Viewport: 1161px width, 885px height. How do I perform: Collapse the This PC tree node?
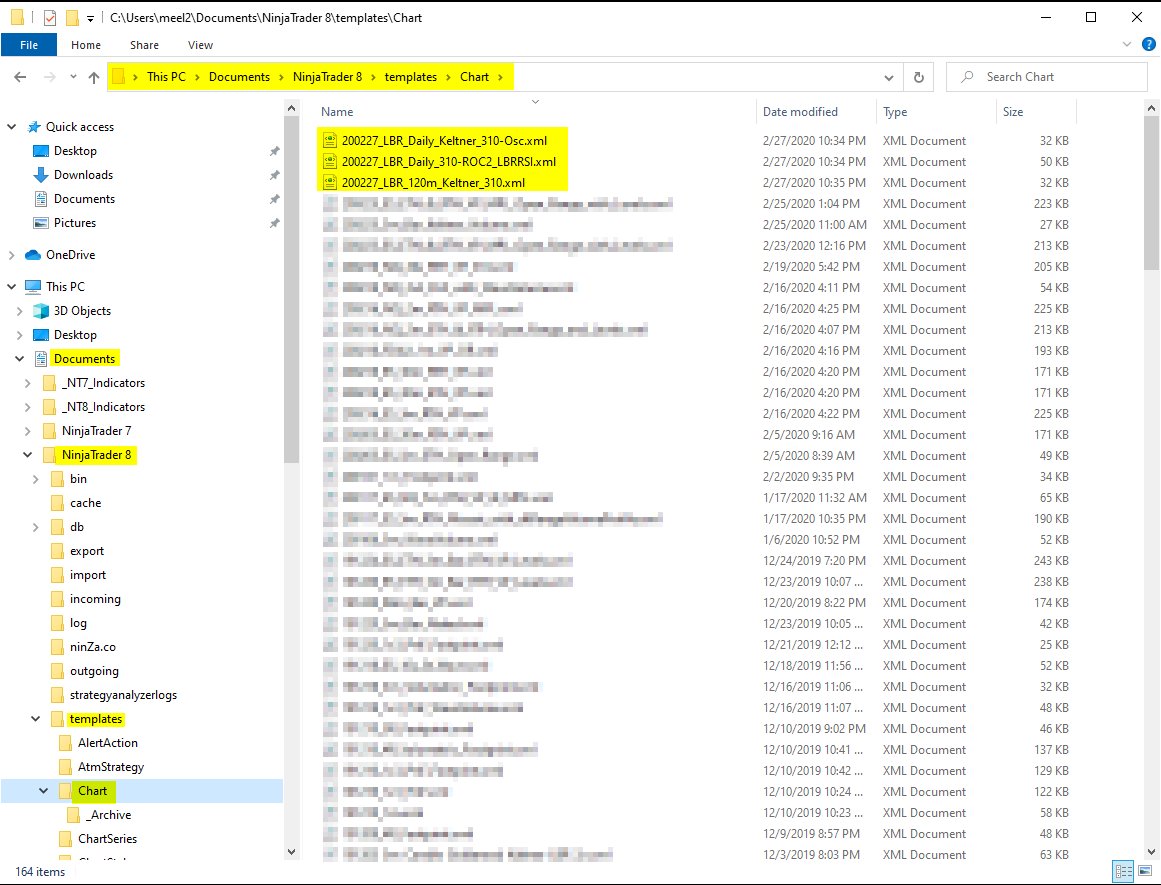11,287
